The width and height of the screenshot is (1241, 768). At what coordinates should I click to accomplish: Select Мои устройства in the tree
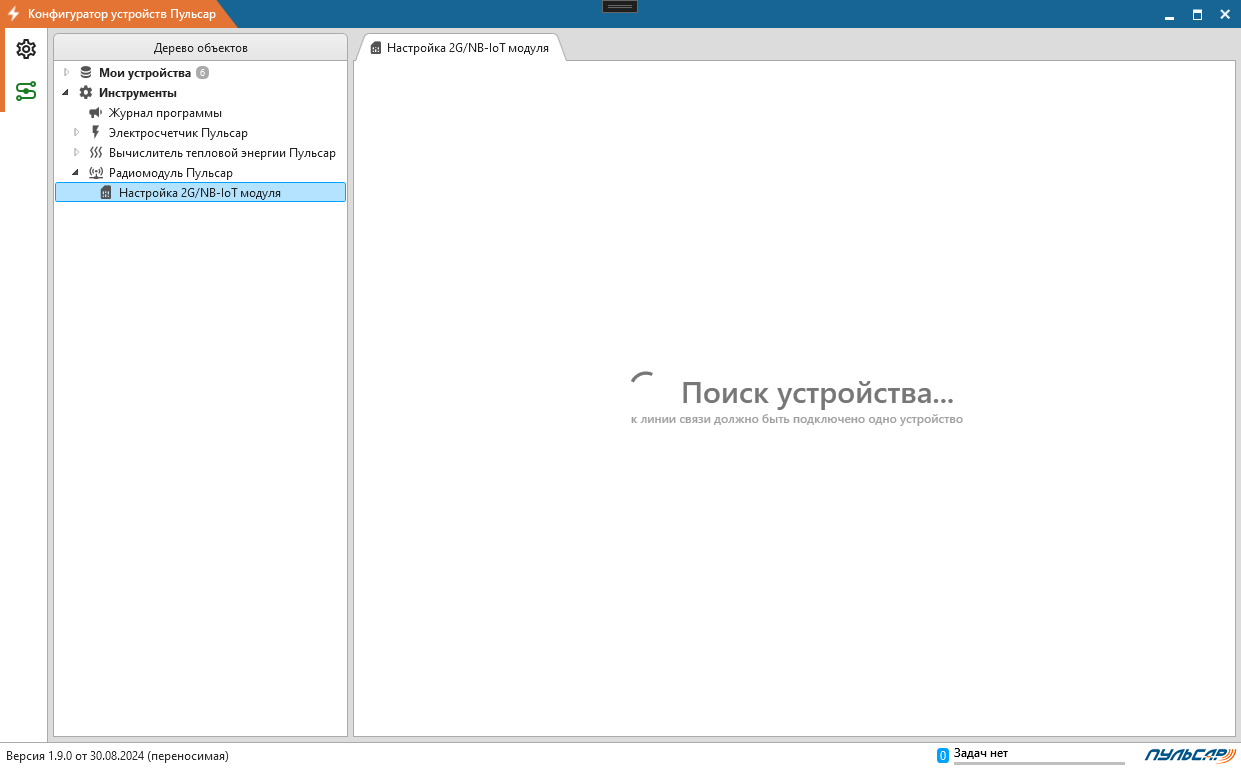(x=145, y=73)
